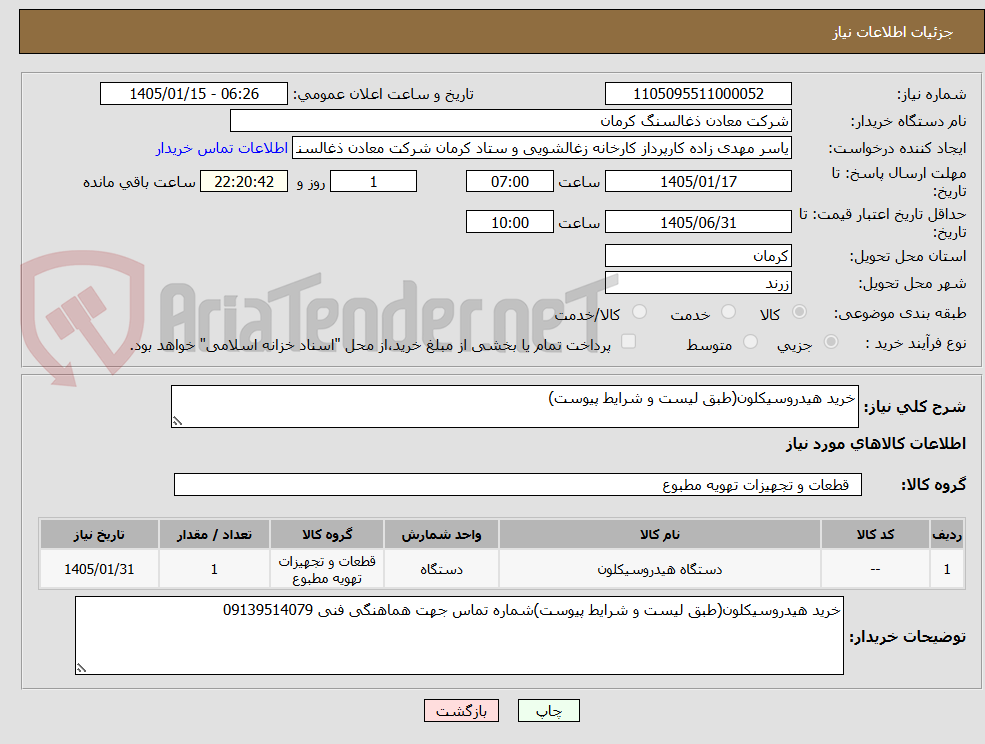
Task: Click the واحد شمارش column header
Action: pyautogui.click(x=441, y=535)
